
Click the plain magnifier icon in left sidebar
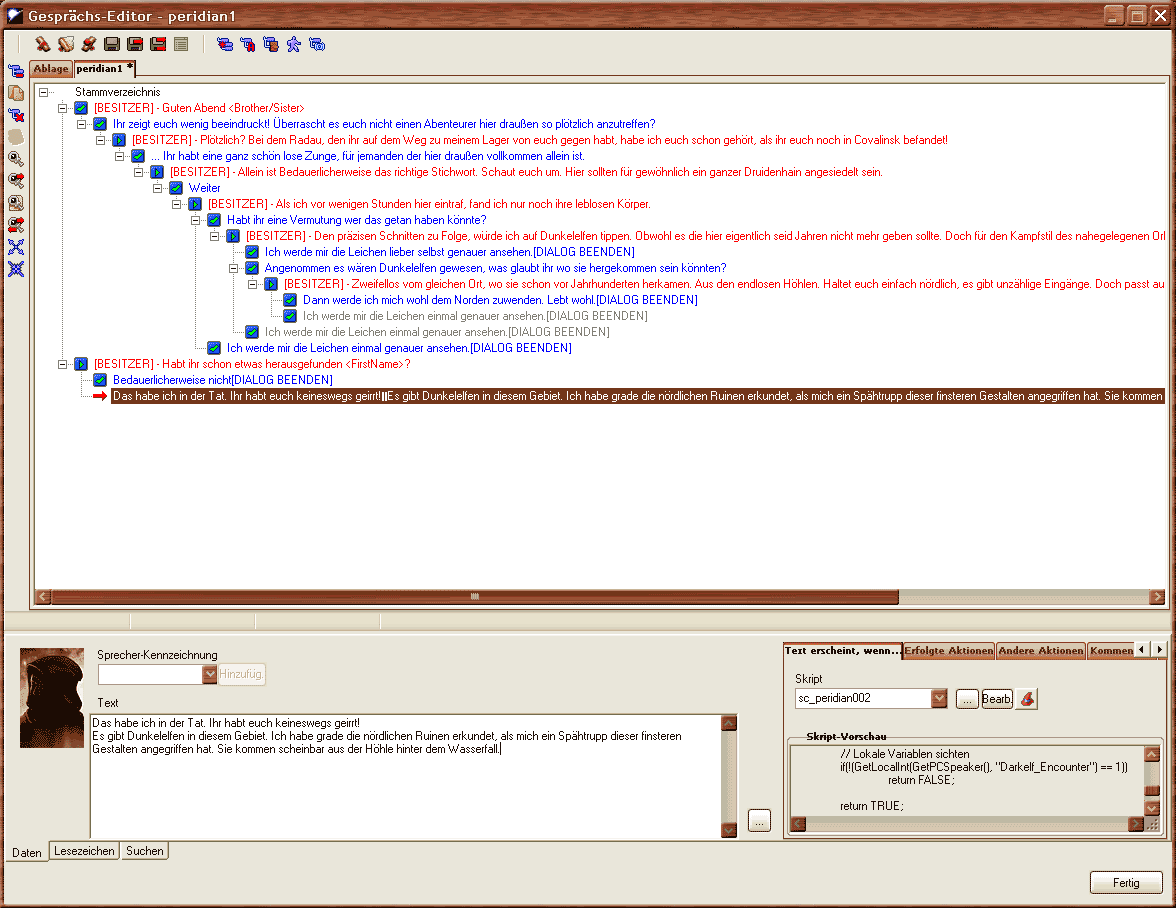16,159
